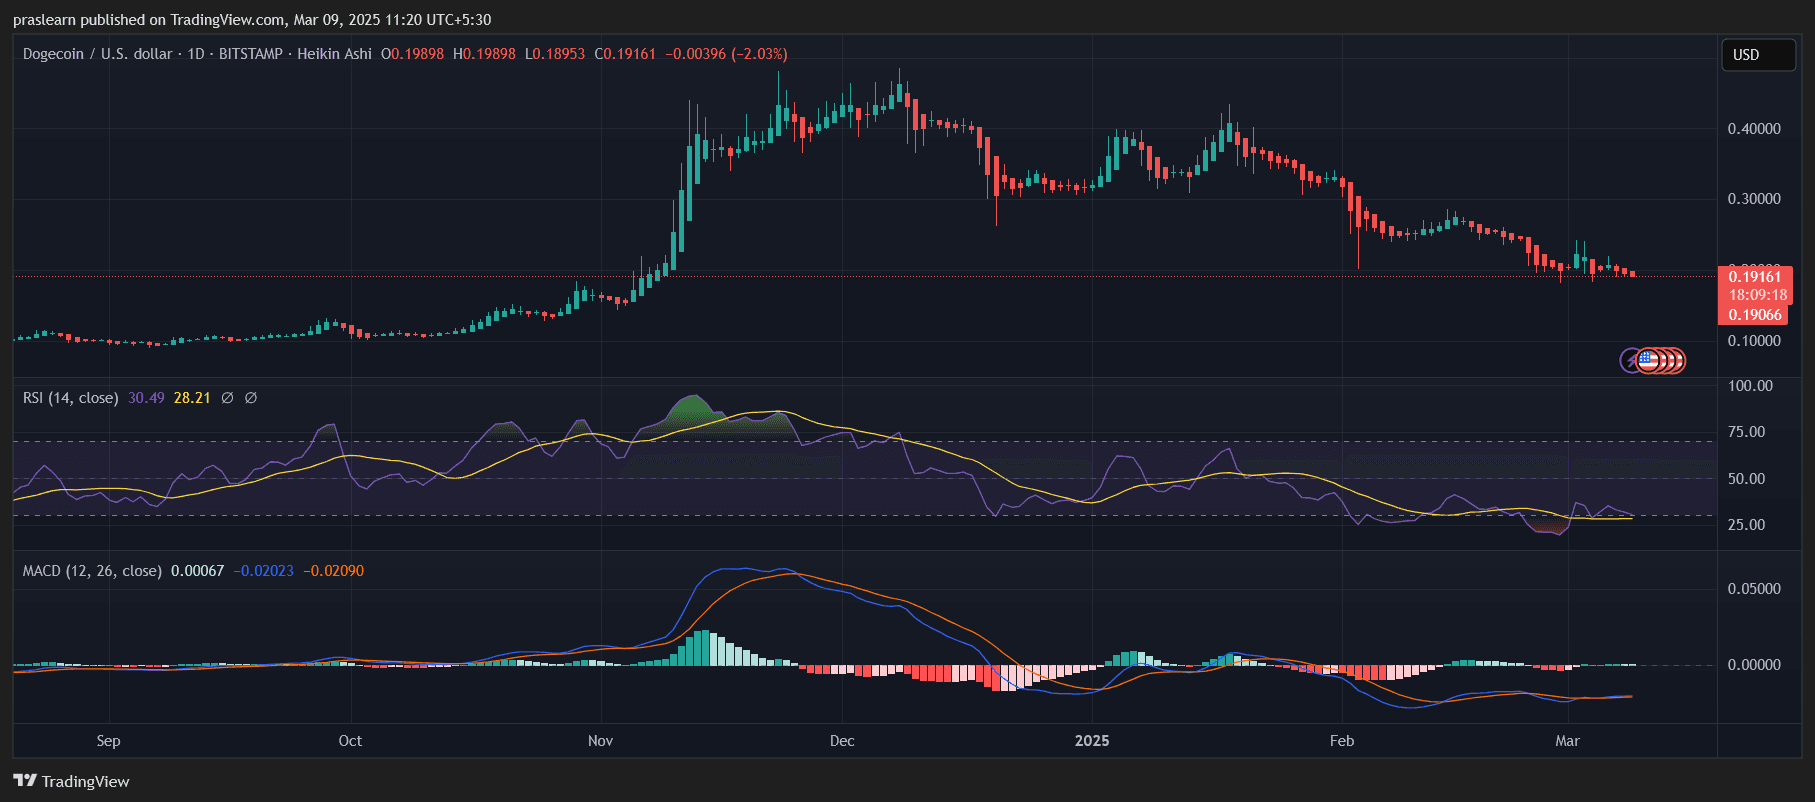The width and height of the screenshot is (1815, 802).
Task: Click the purple RSI value 30.49
Action: 146,398
